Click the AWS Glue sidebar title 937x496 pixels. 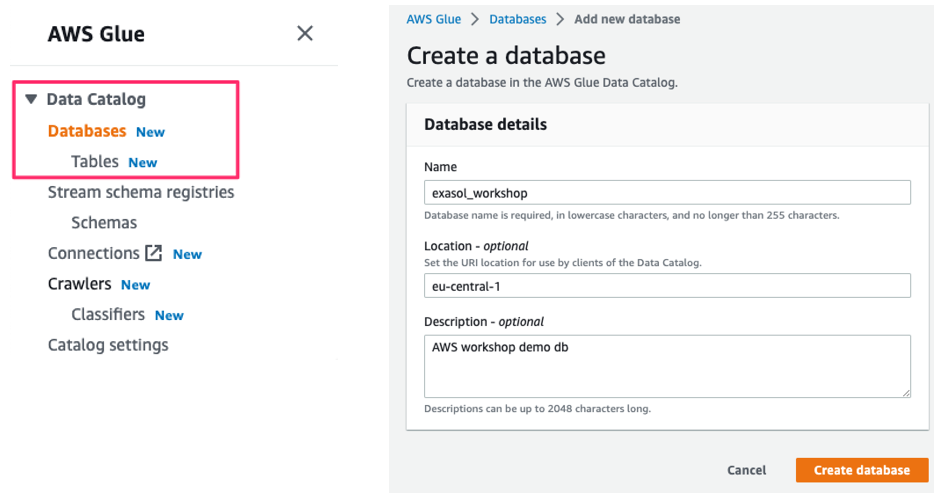[x=96, y=34]
